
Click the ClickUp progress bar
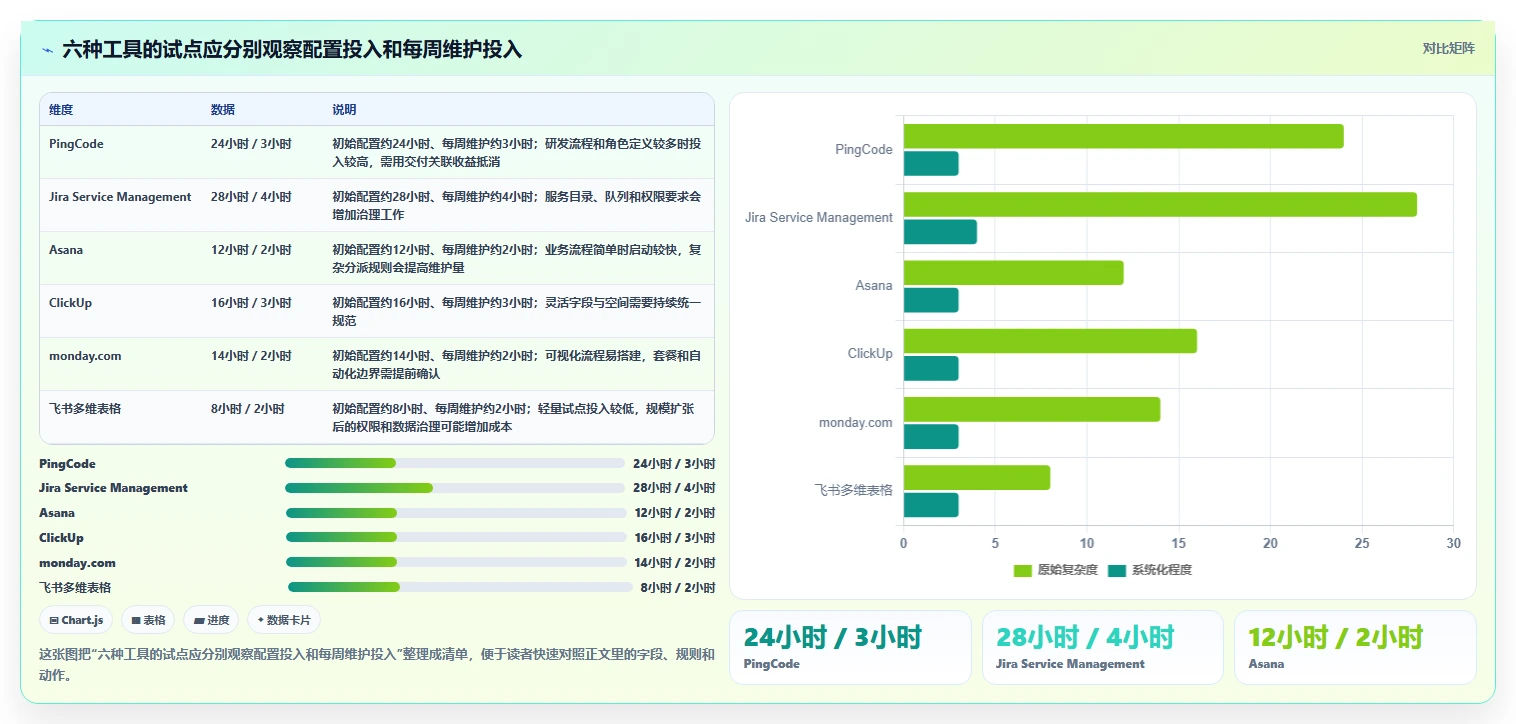[456, 537]
